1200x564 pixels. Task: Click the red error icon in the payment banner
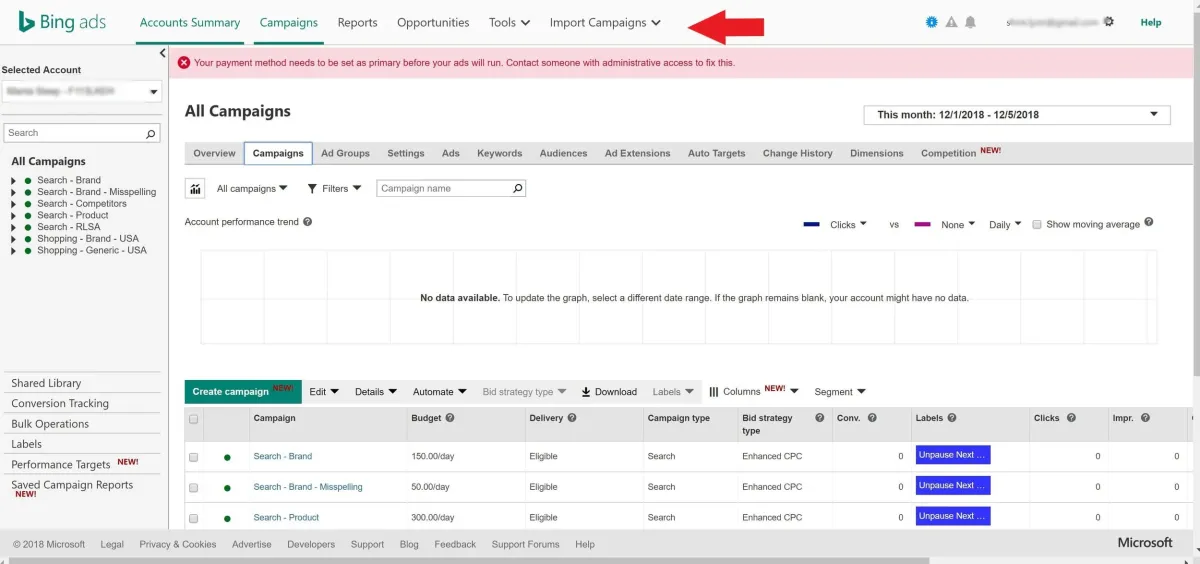pos(184,62)
